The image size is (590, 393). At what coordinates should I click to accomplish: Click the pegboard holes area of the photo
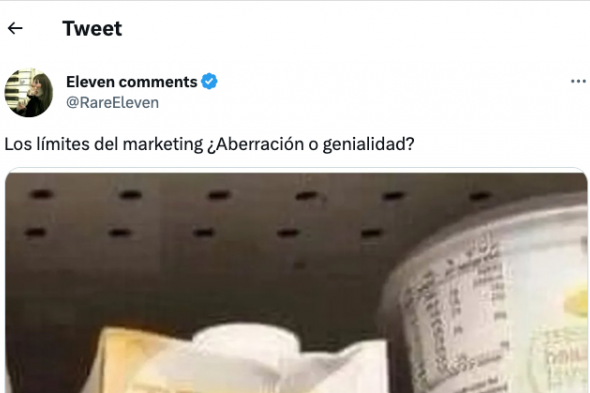pyautogui.click(x=256, y=213)
